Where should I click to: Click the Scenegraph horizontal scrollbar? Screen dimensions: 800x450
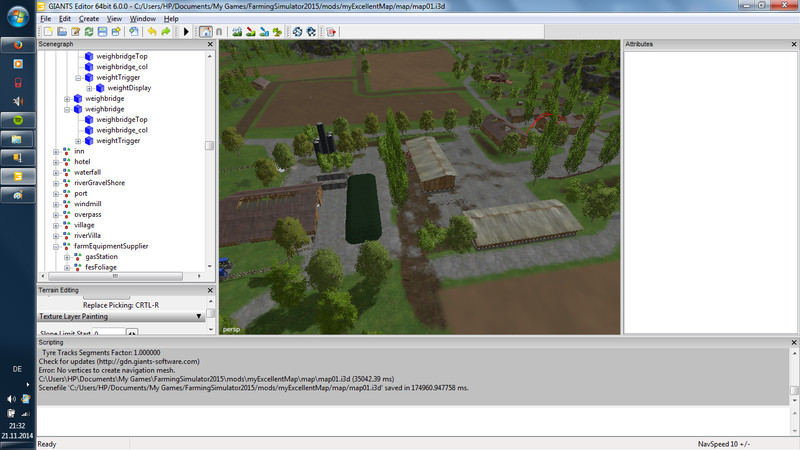pos(115,276)
